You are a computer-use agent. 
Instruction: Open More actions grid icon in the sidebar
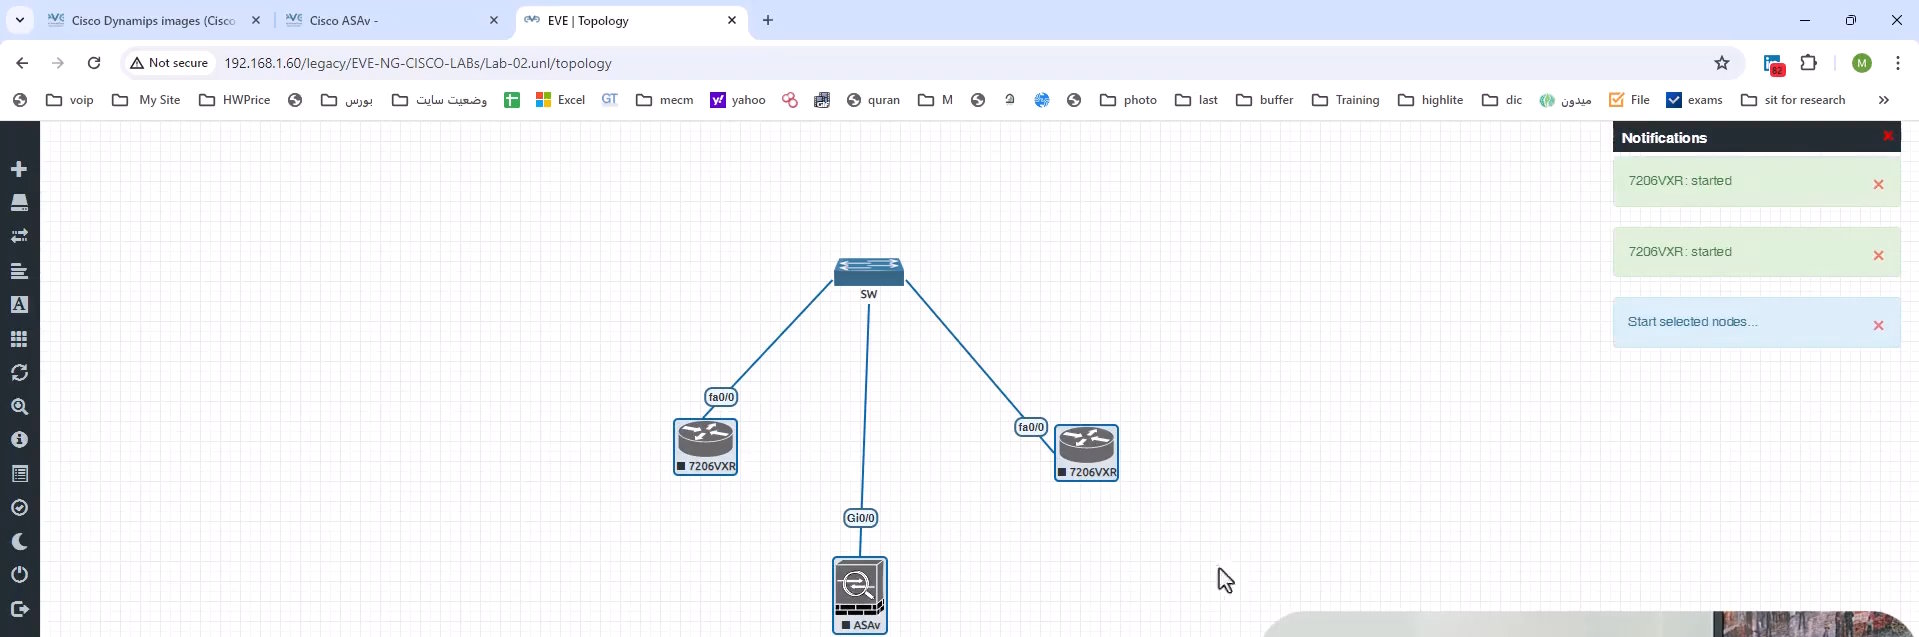19,339
